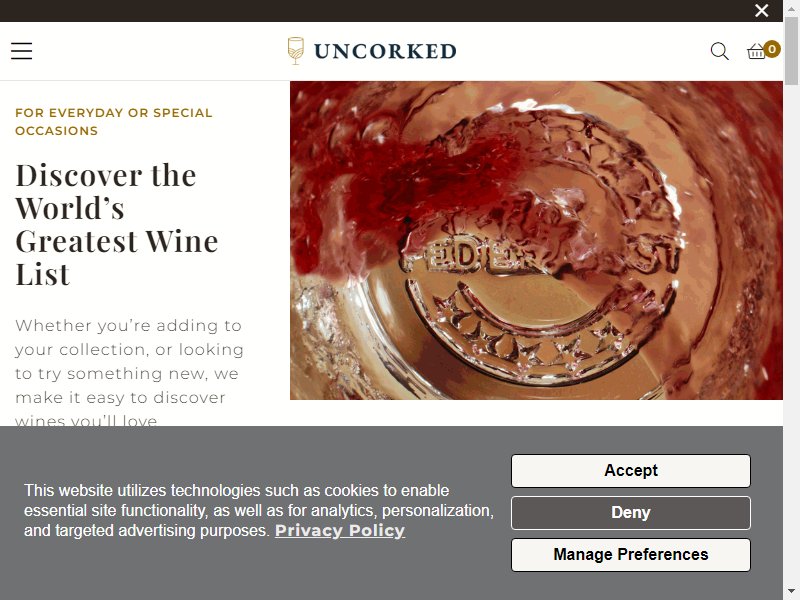Click the scrollbar track below the thumb

(791, 332)
